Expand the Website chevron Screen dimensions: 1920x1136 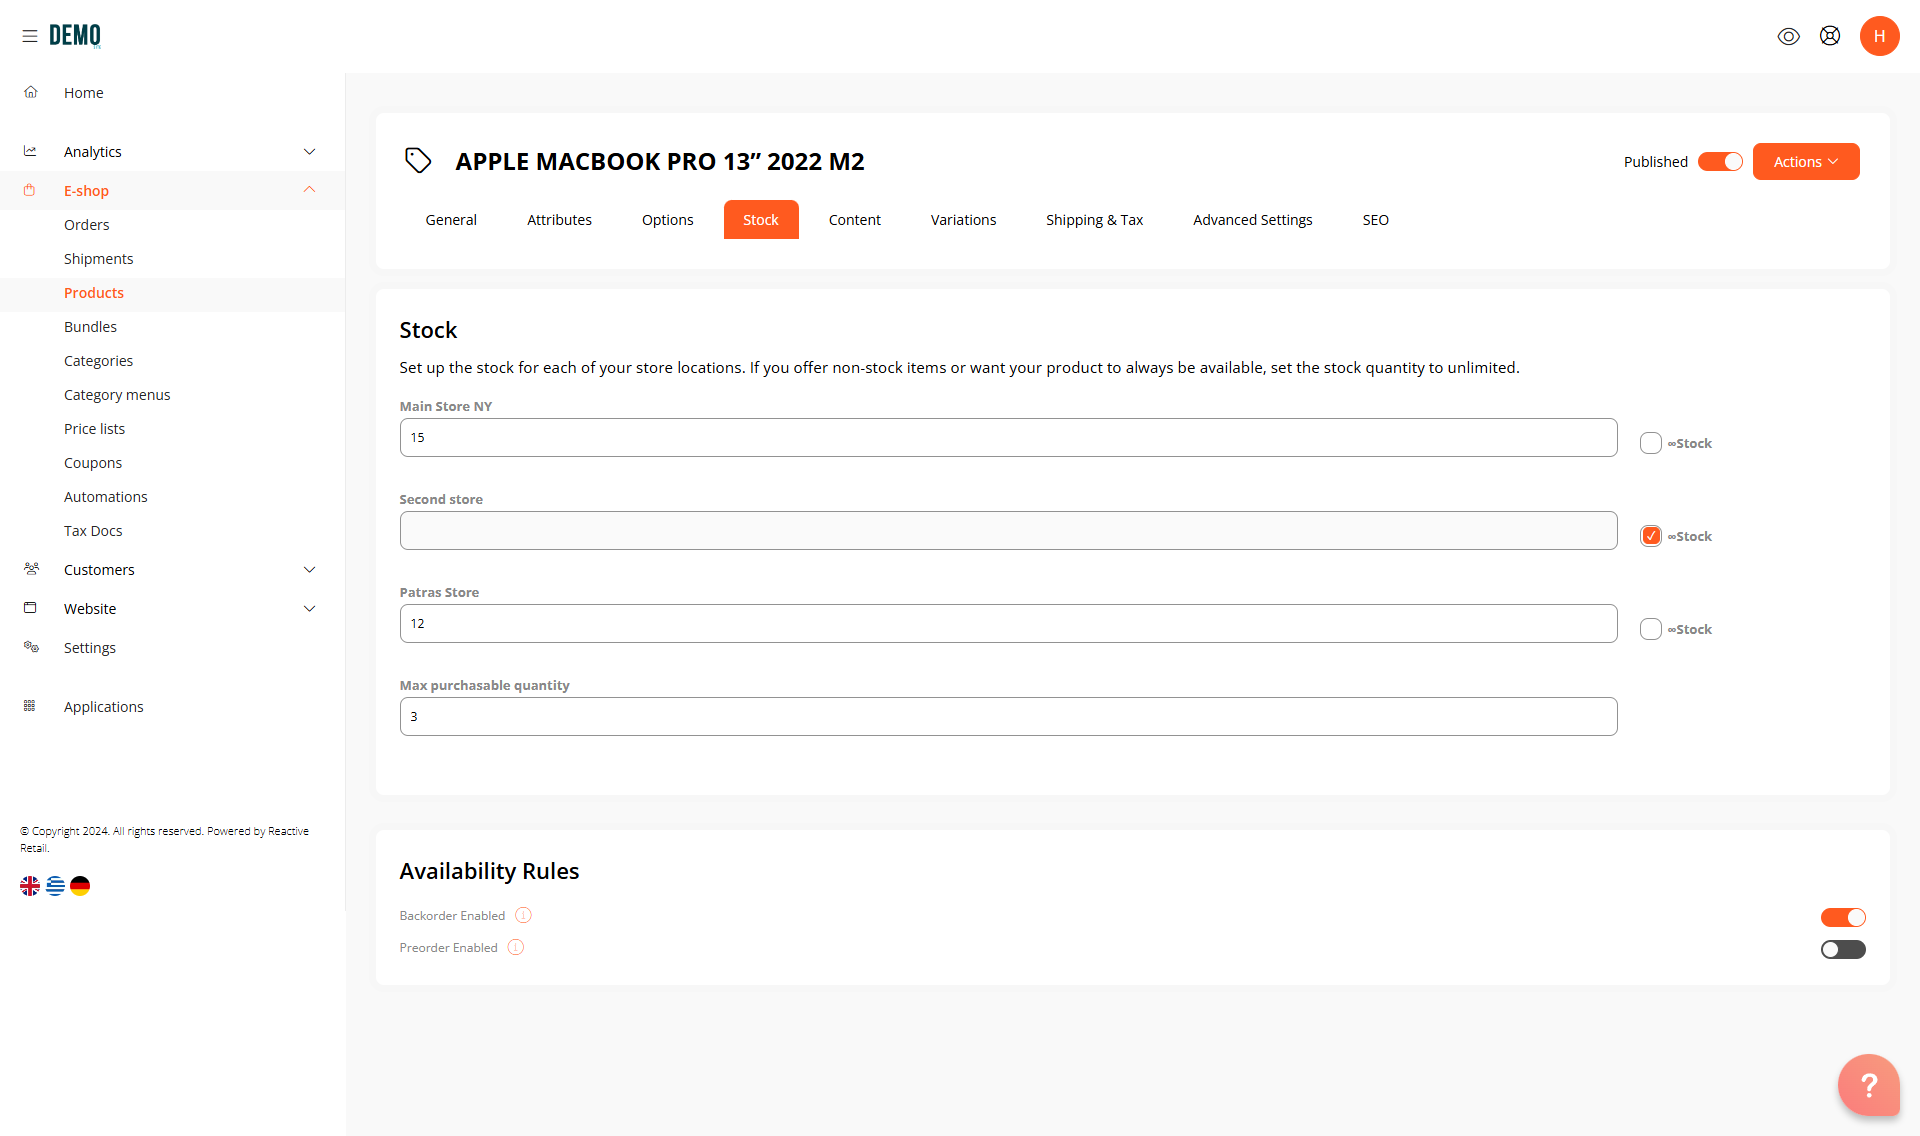310,609
